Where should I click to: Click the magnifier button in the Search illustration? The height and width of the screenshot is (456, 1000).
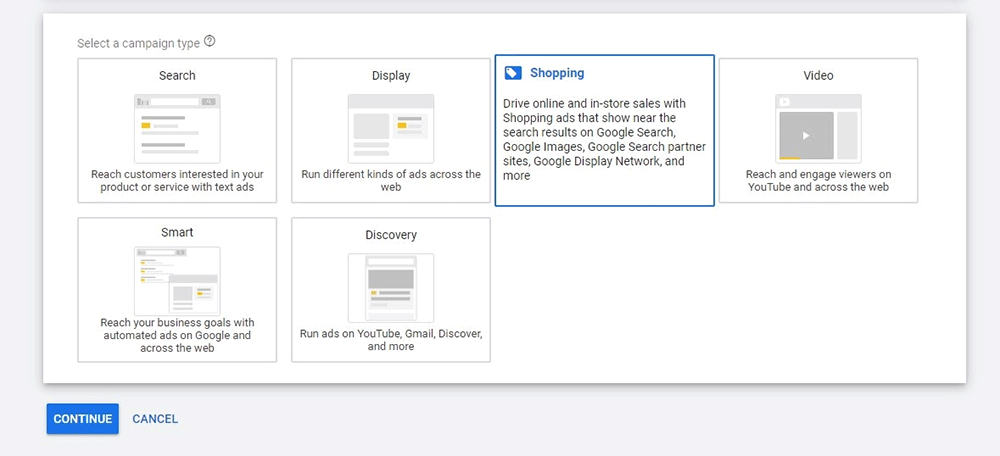pyautogui.click(x=208, y=102)
